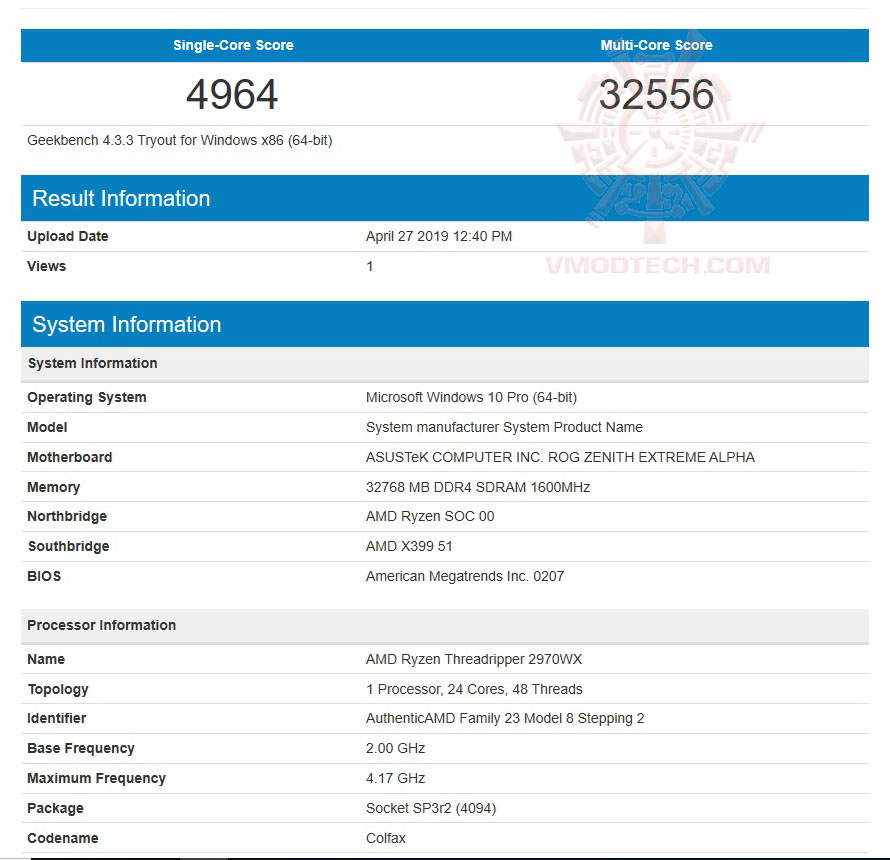Viewport: 890px width, 860px height.
Task: Select System manufacturer System Product Name value
Action: point(504,427)
